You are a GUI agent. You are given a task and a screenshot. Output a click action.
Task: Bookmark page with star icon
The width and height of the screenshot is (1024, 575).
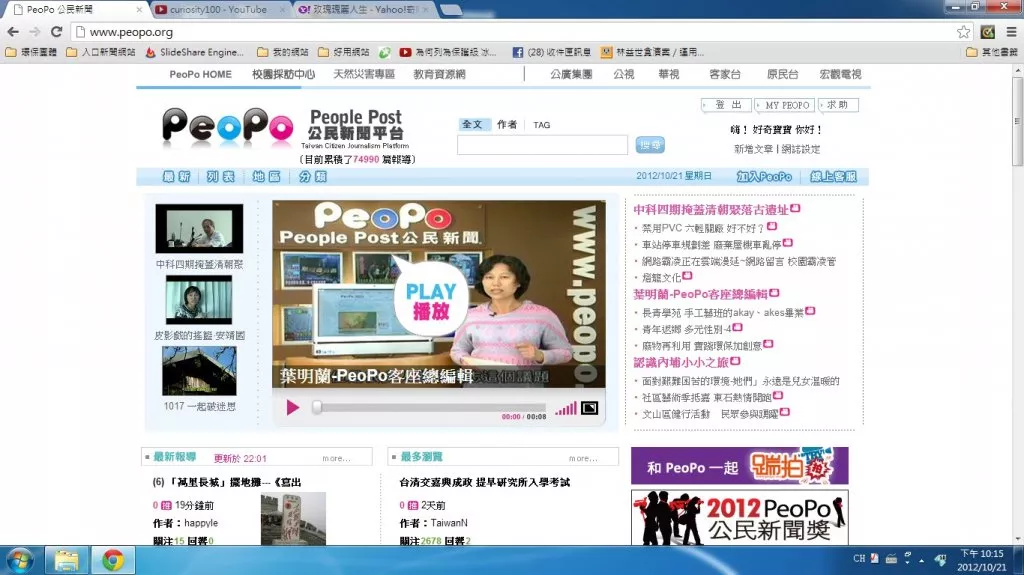(963, 32)
